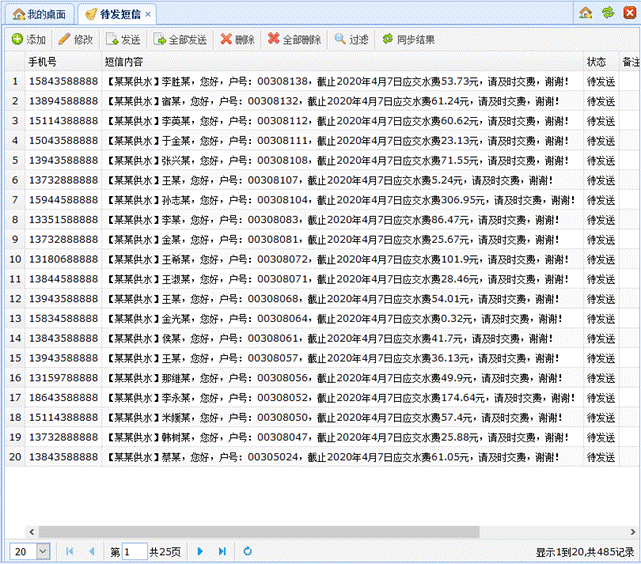
Task: Open the 过滤 (filter) search tool
Action: coord(352,40)
